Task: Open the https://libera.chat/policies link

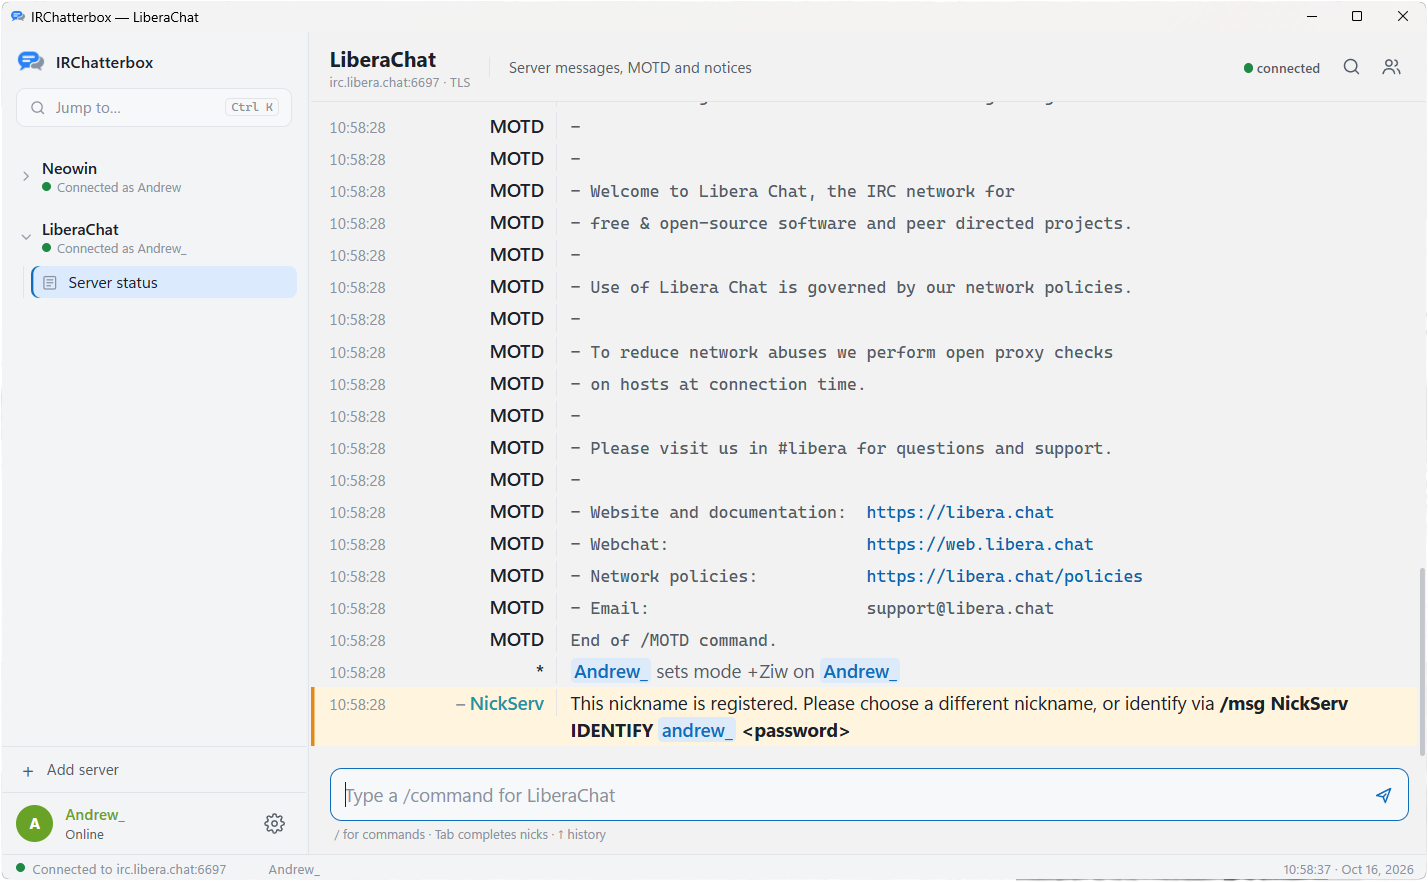Action: coord(1004,576)
